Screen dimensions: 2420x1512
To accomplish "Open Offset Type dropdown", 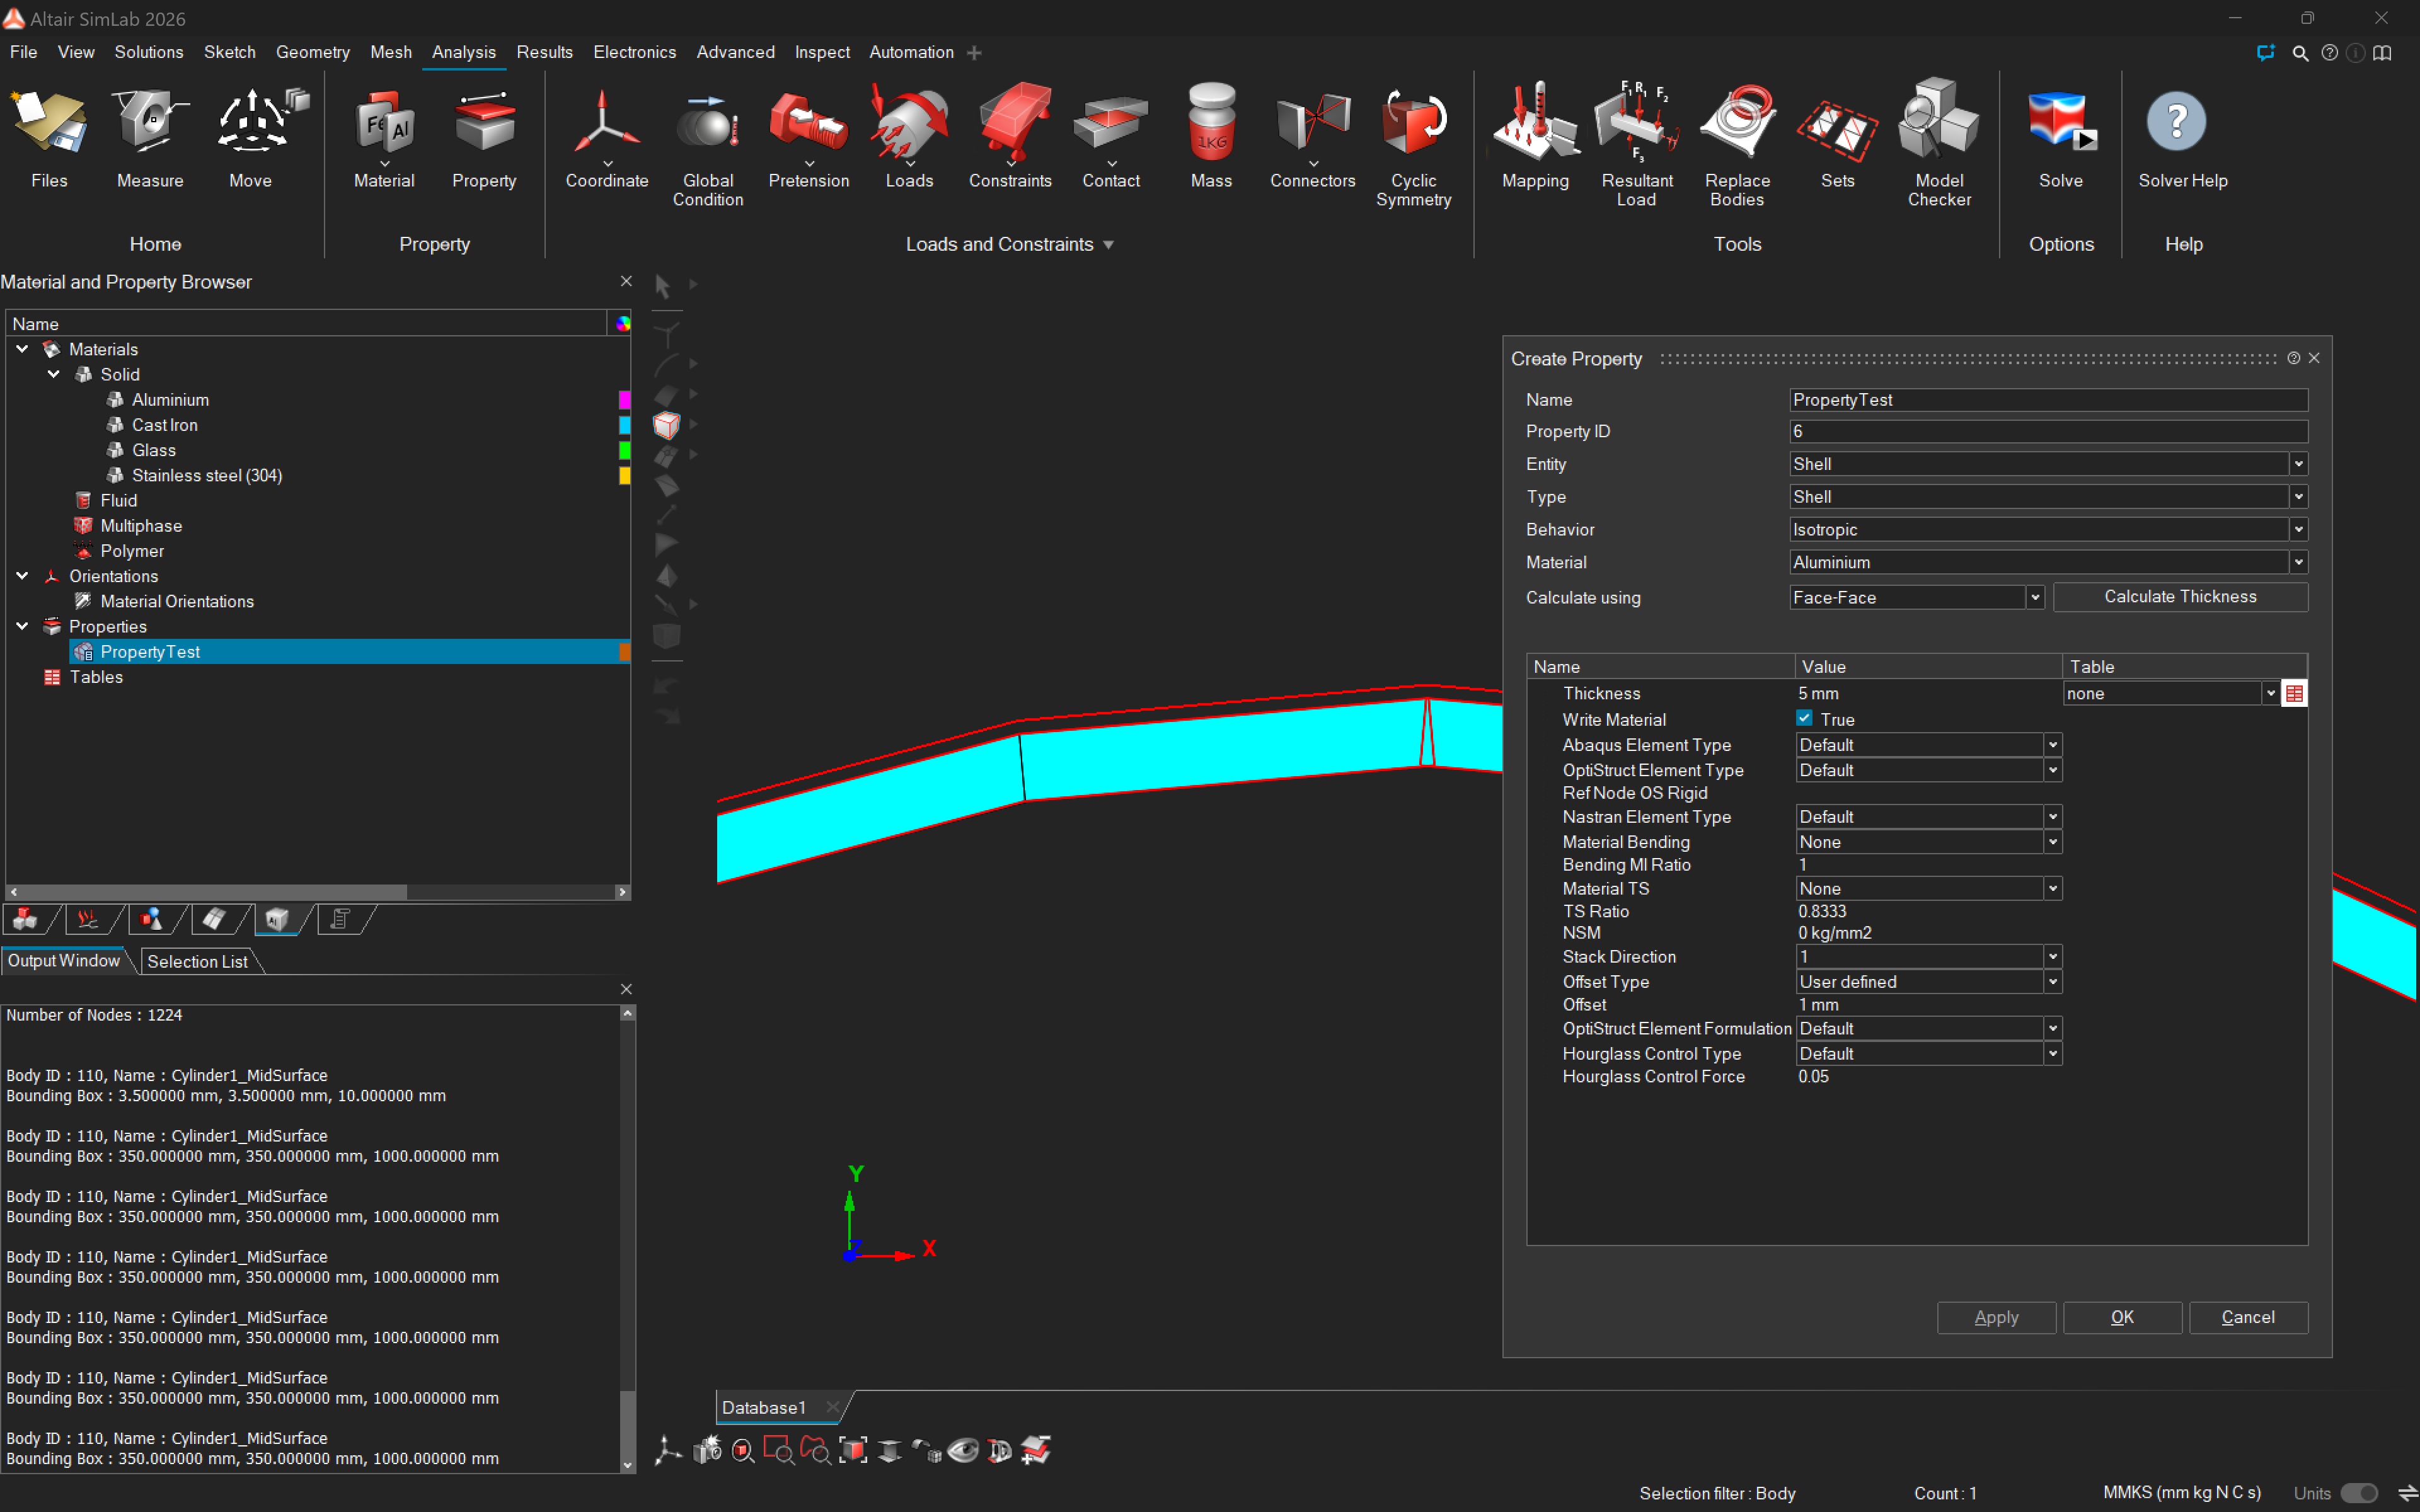I will click(x=2052, y=982).
